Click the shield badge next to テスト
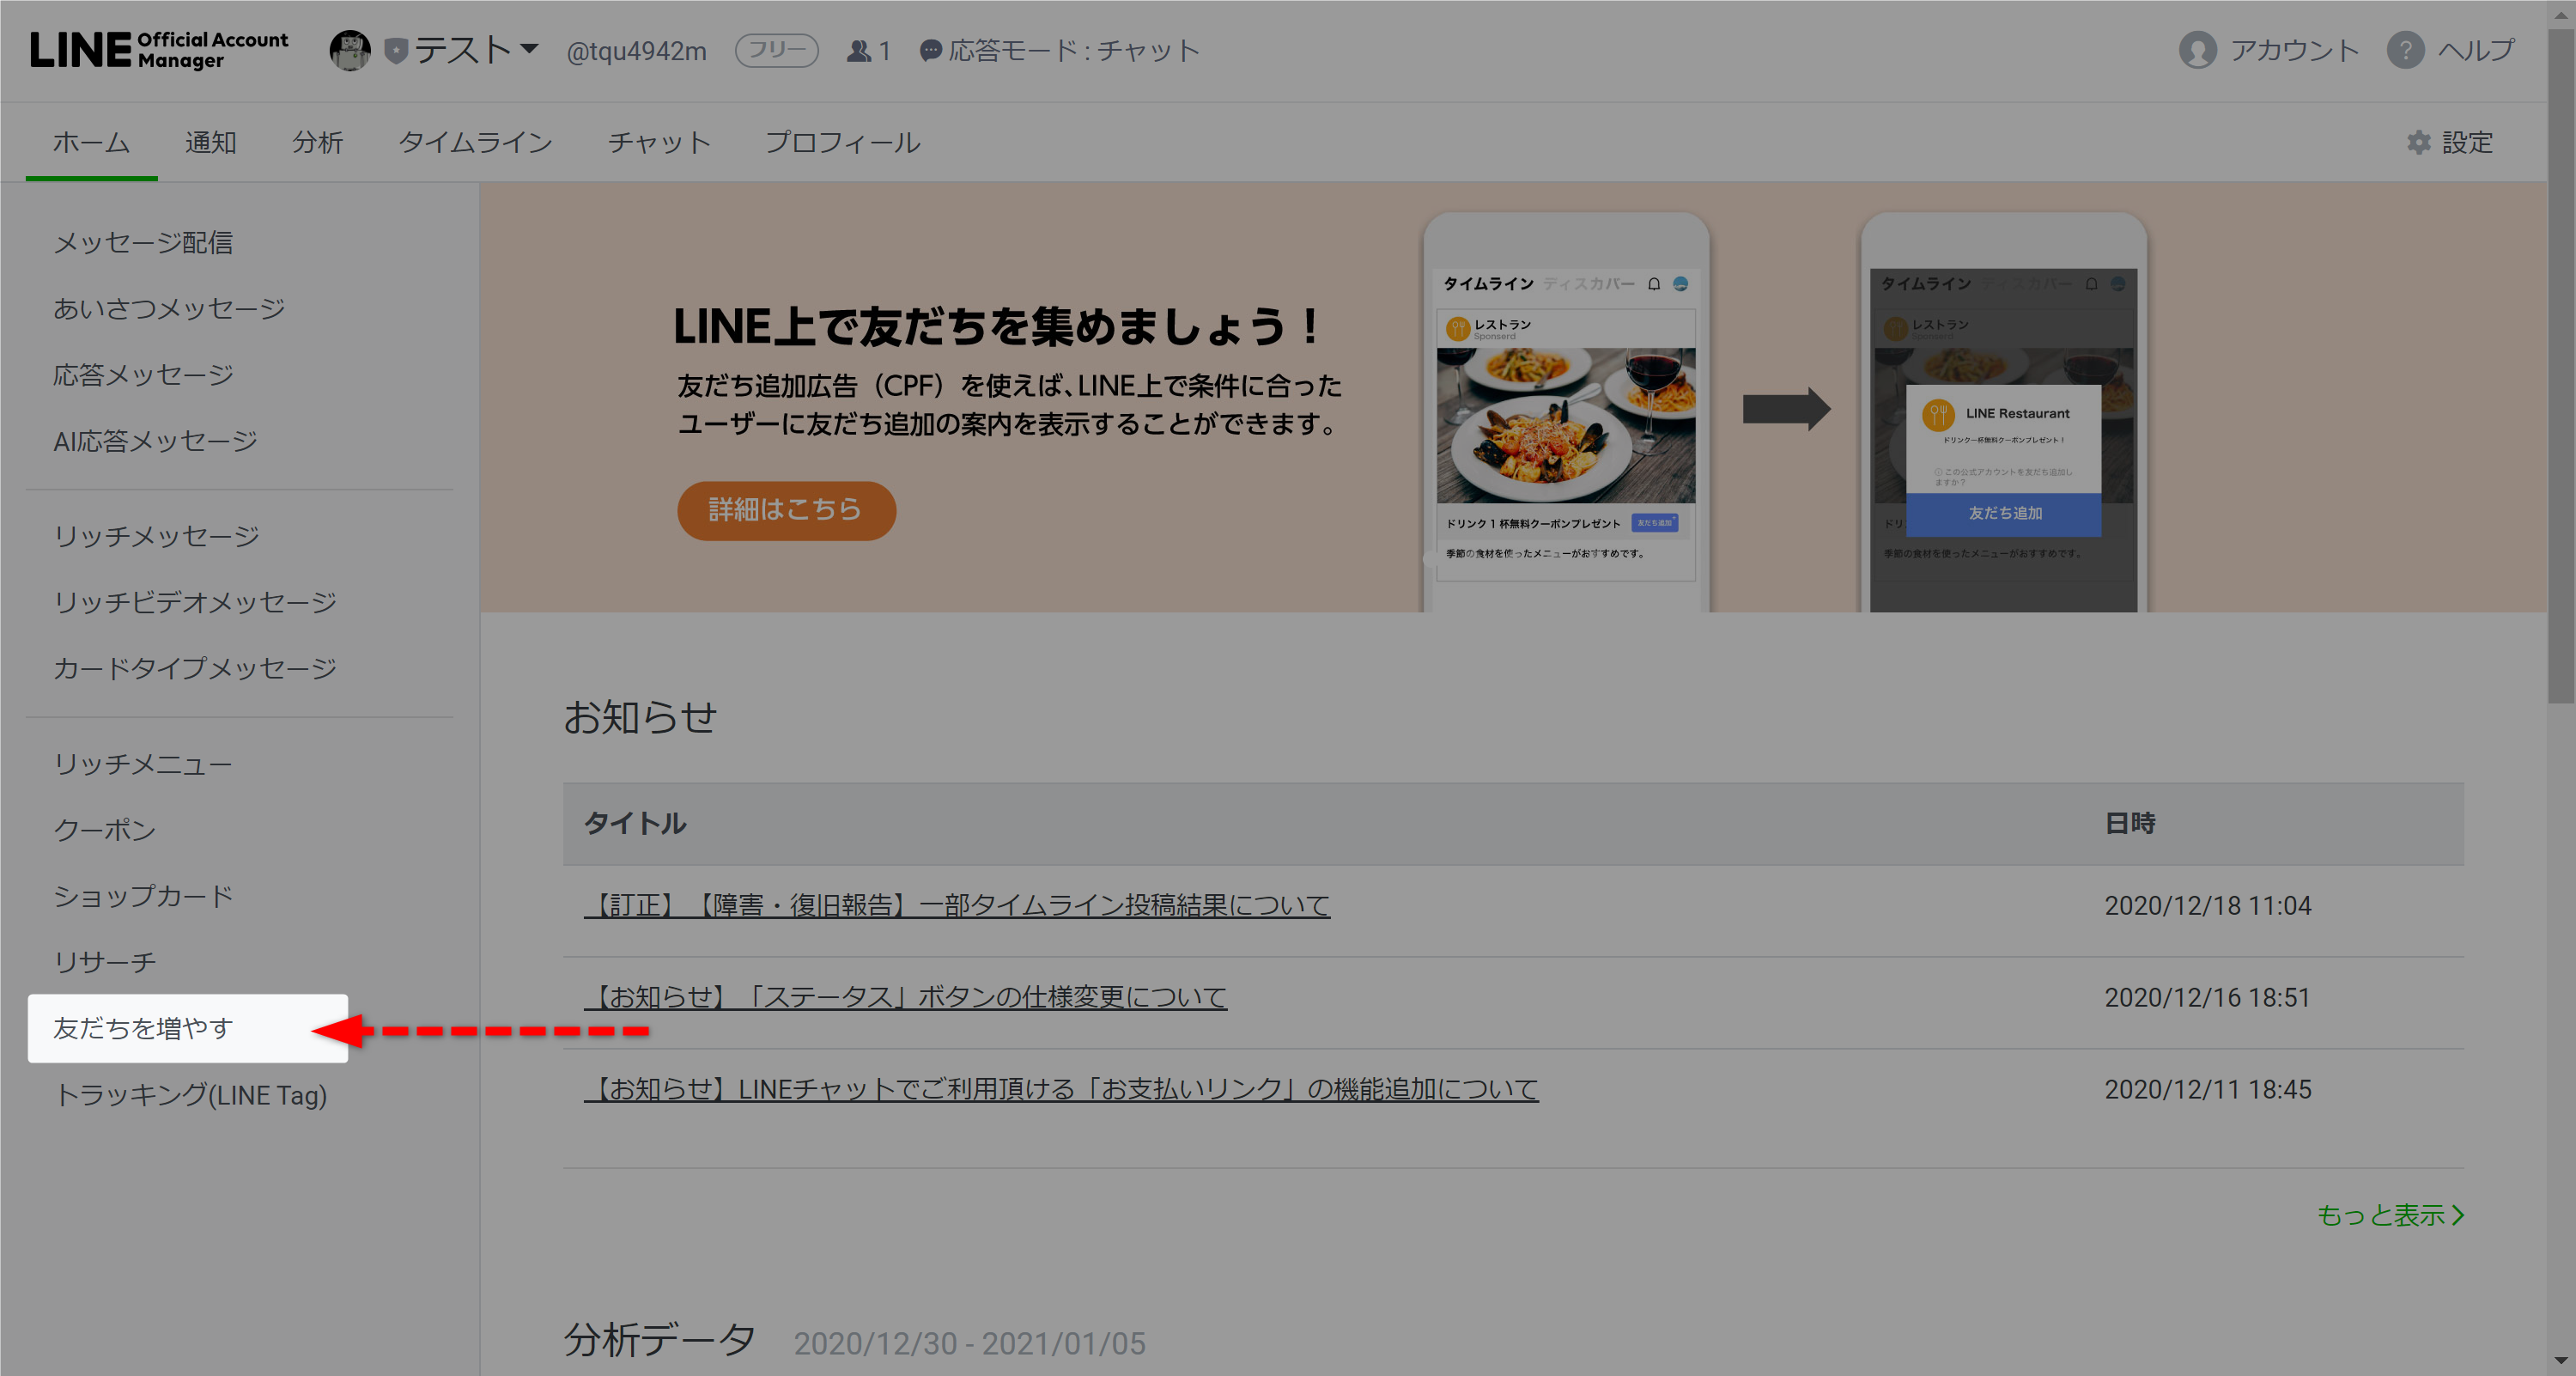The height and width of the screenshot is (1376, 2576). tap(396, 51)
